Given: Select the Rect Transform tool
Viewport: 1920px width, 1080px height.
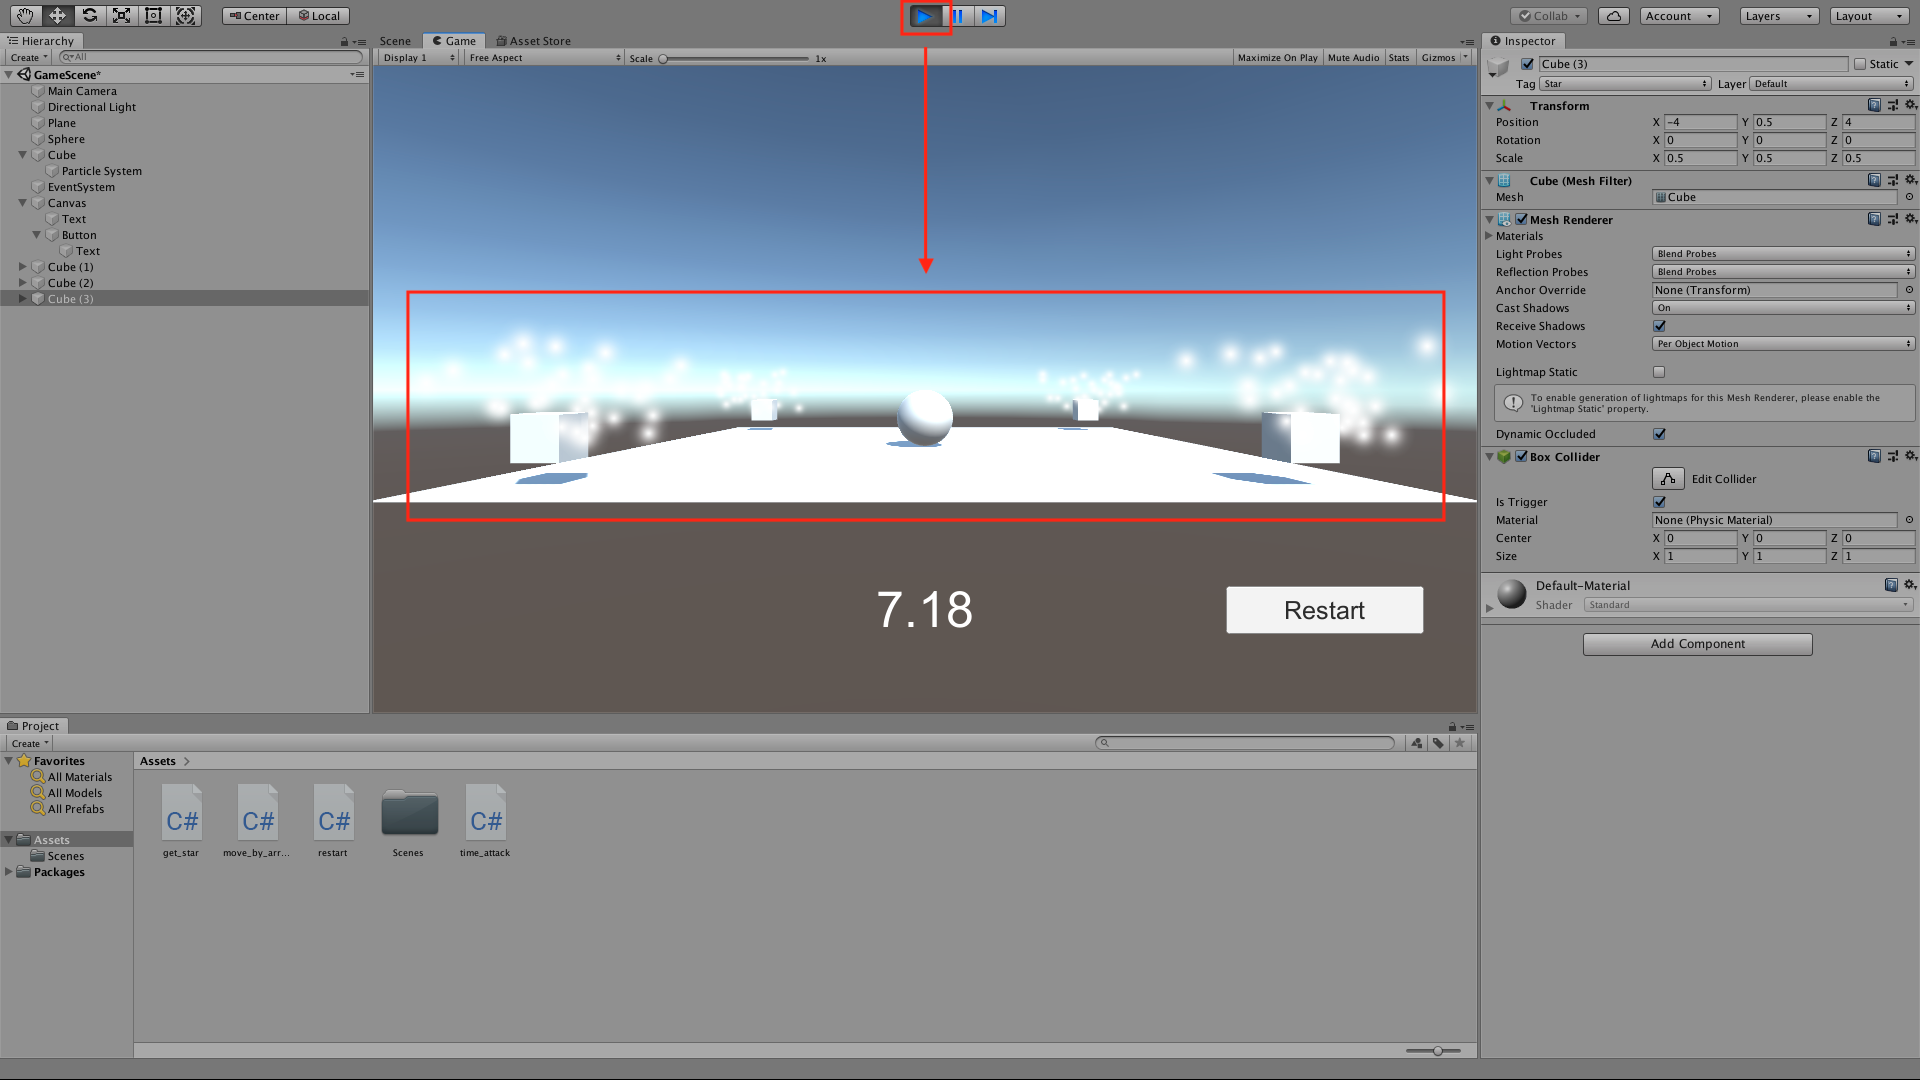Looking at the screenshot, I should (153, 16).
